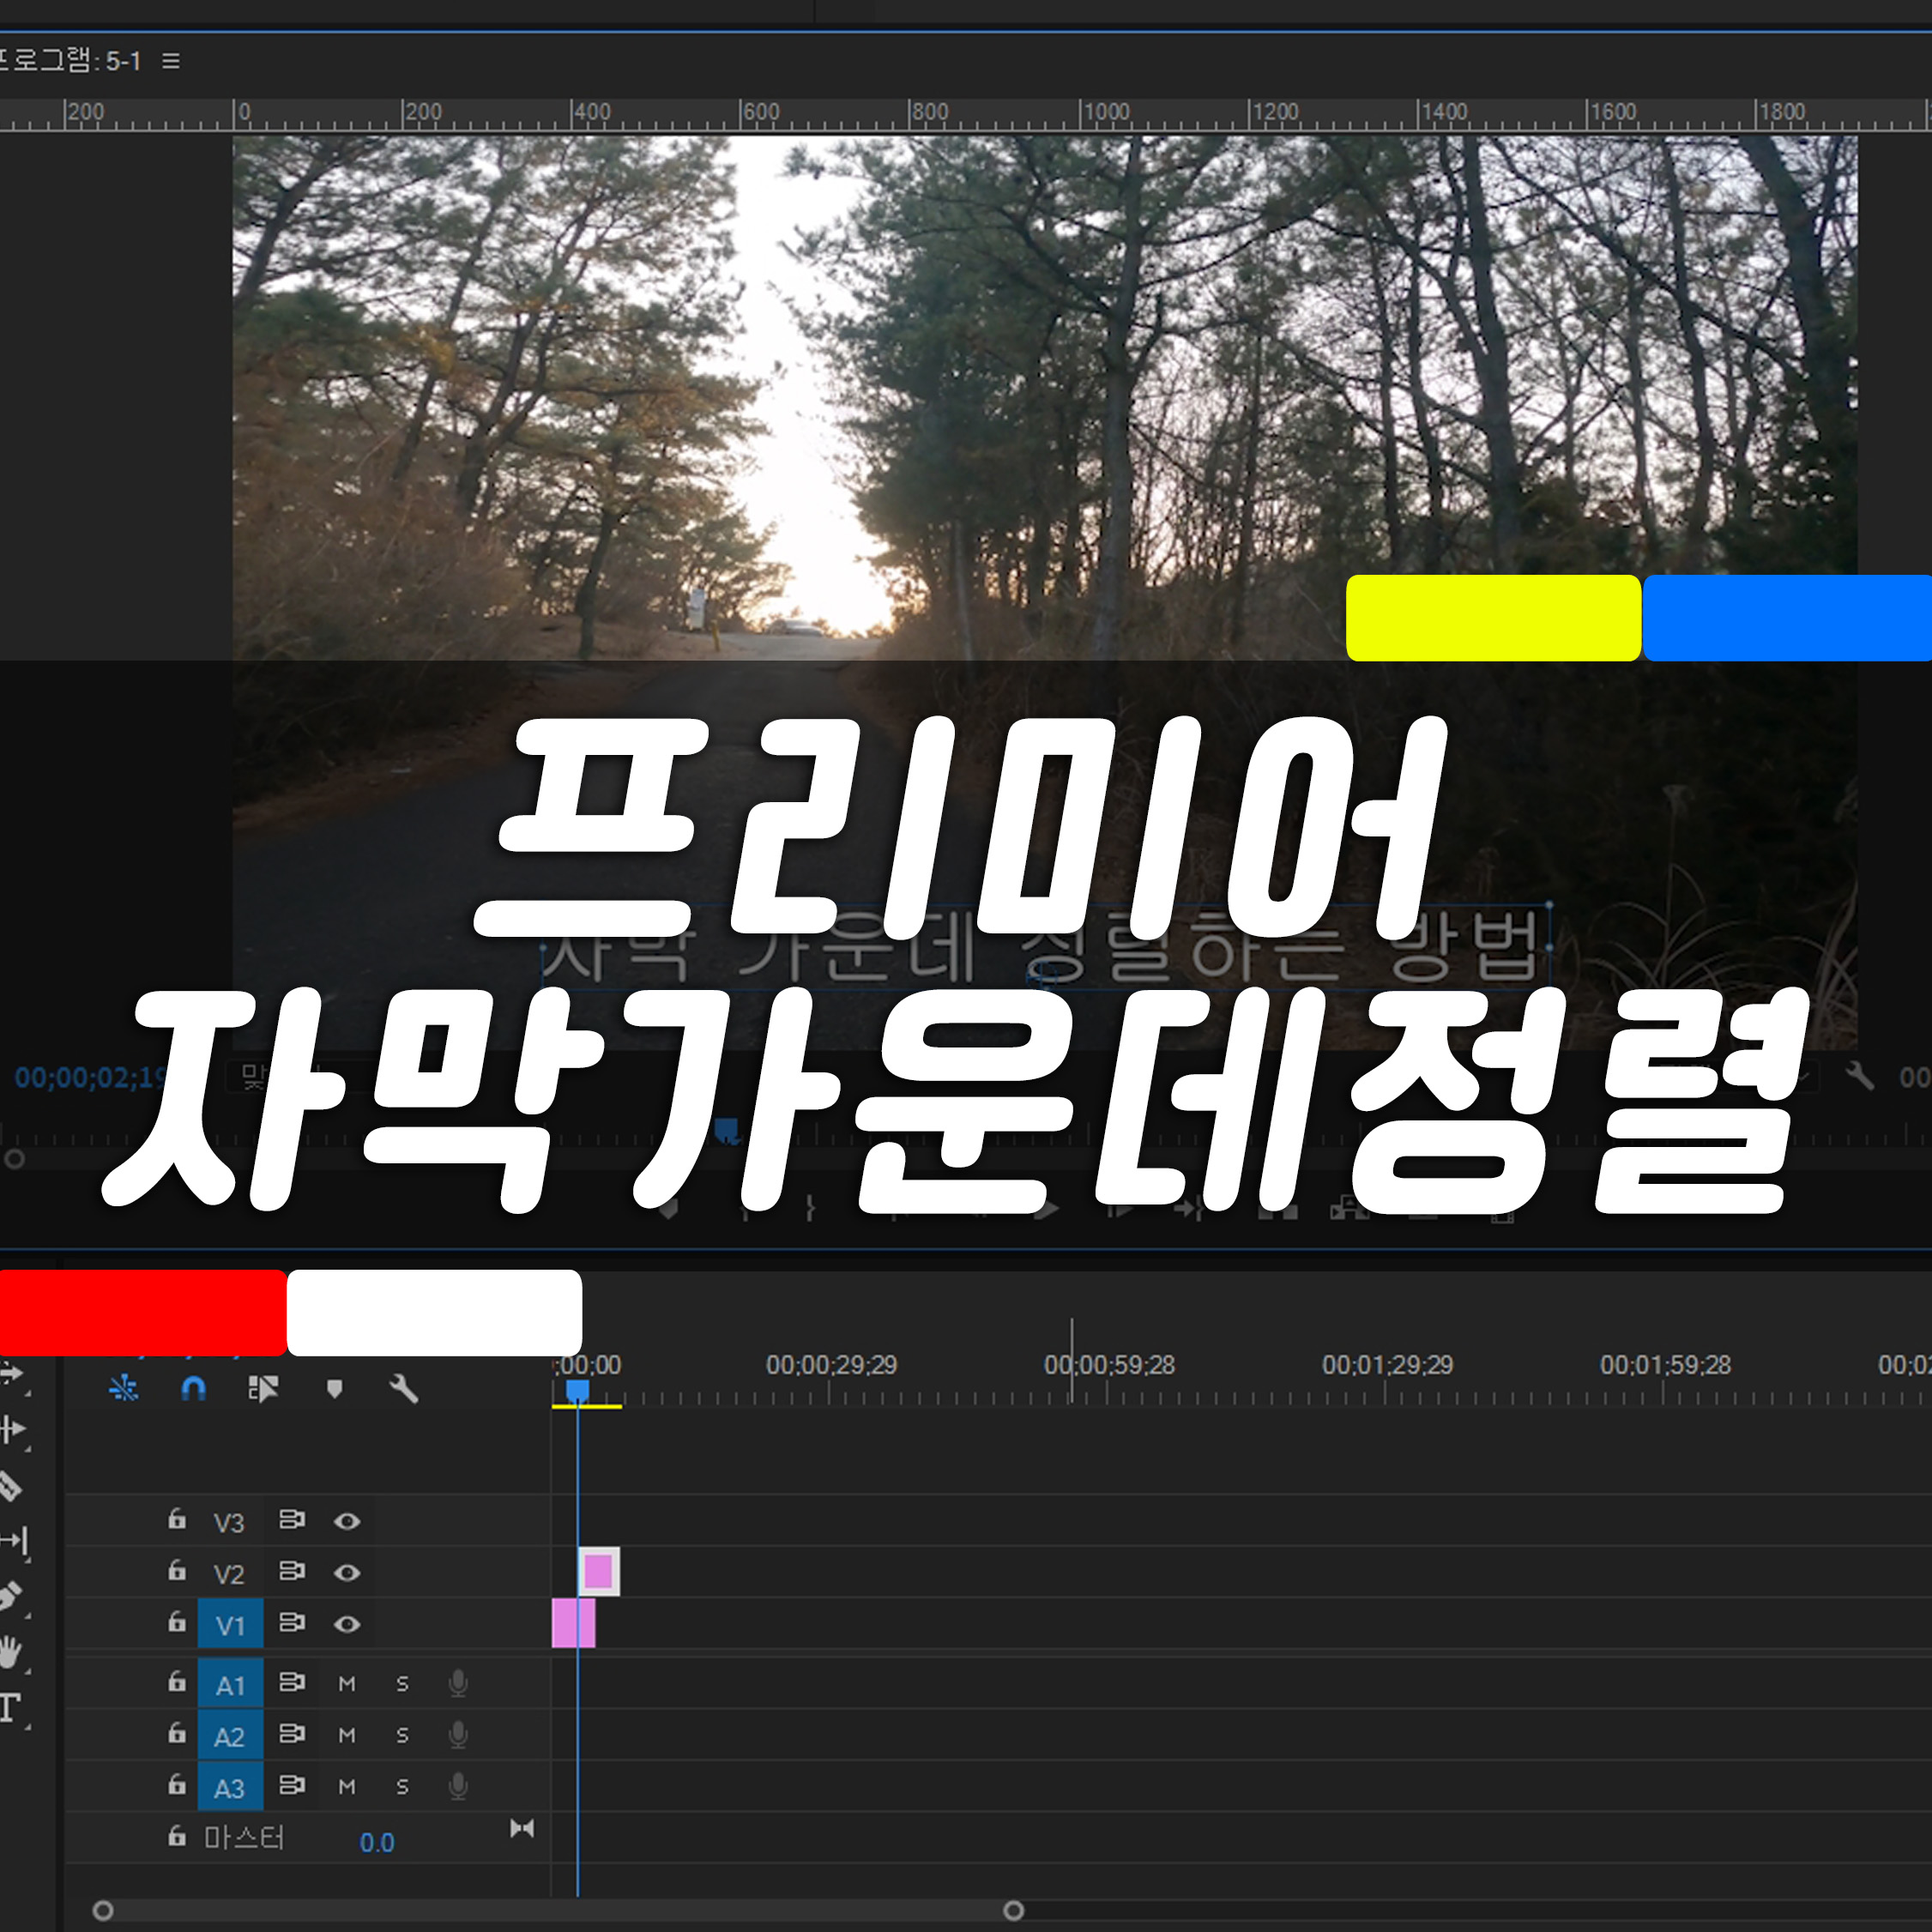
Task: Open Timeline Display Settings wrench
Action: coord(403,1388)
